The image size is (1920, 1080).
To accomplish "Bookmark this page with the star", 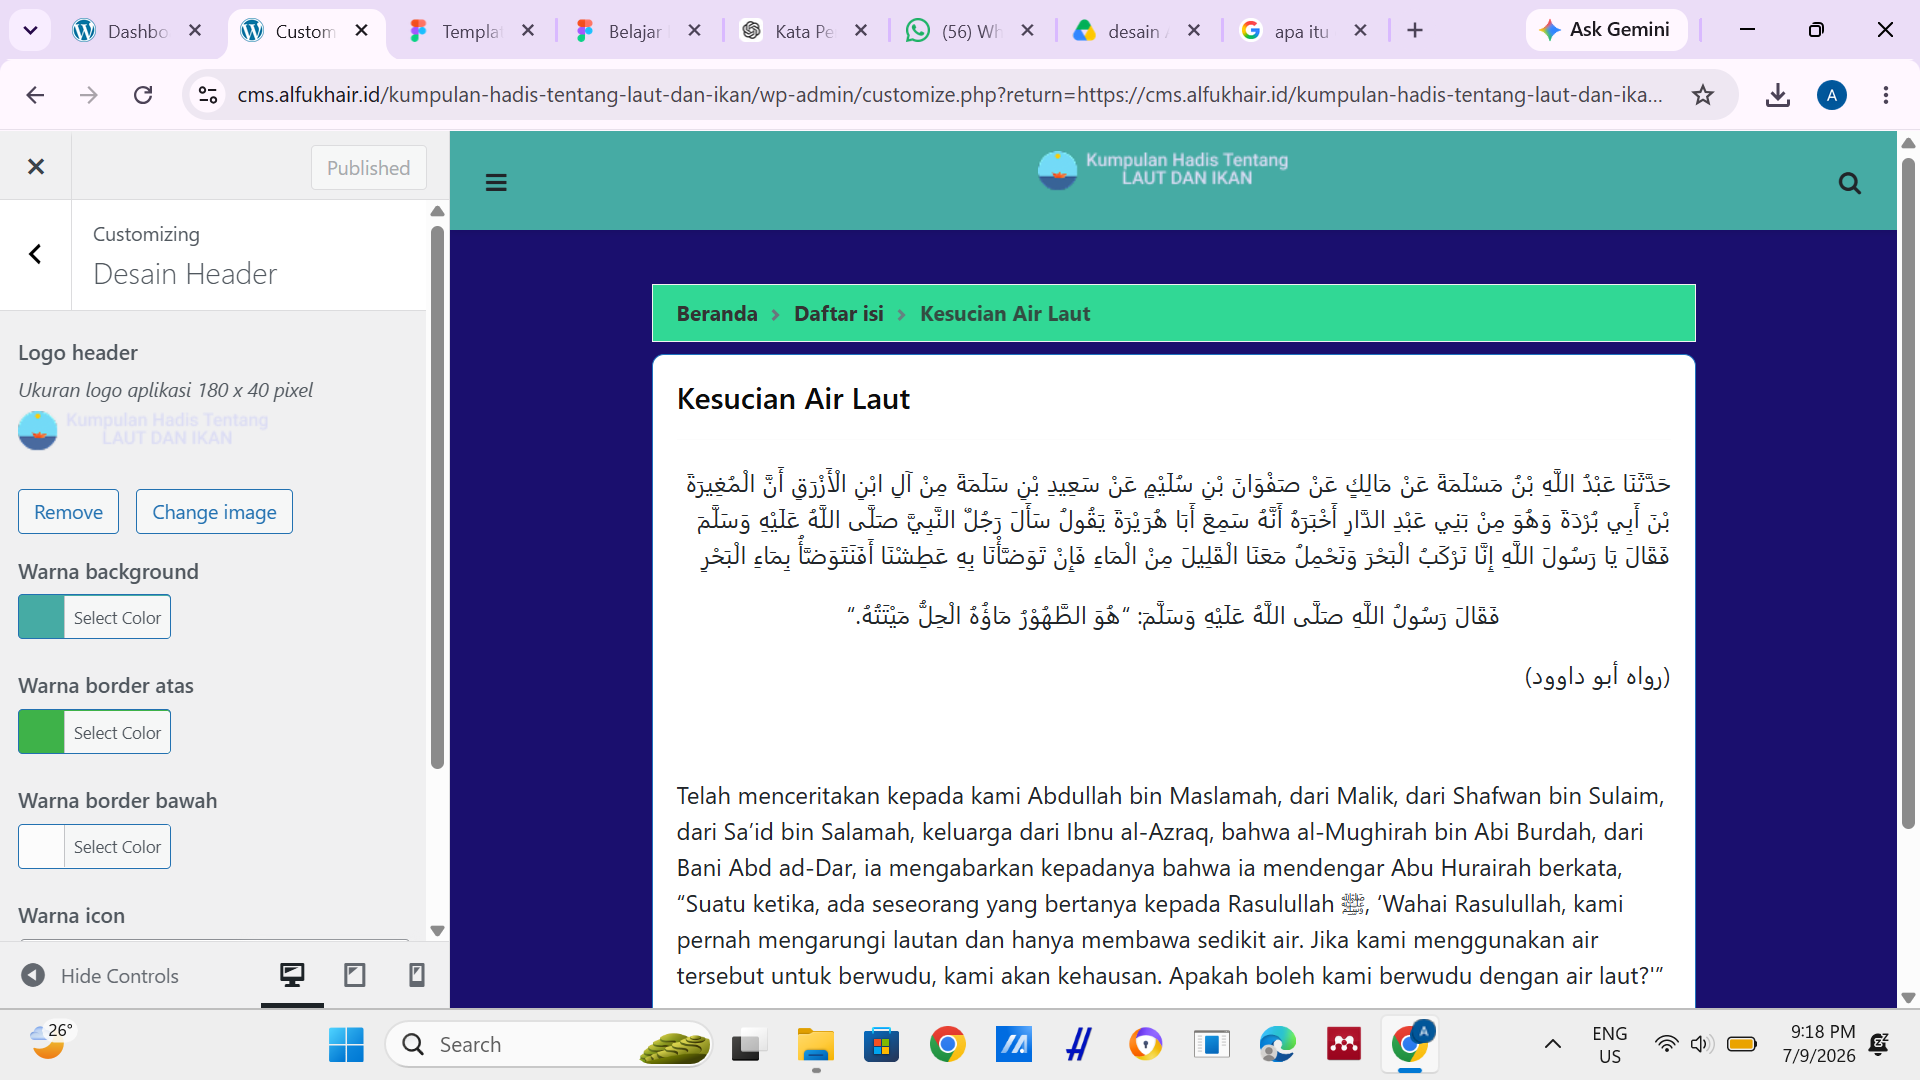I will [1703, 95].
